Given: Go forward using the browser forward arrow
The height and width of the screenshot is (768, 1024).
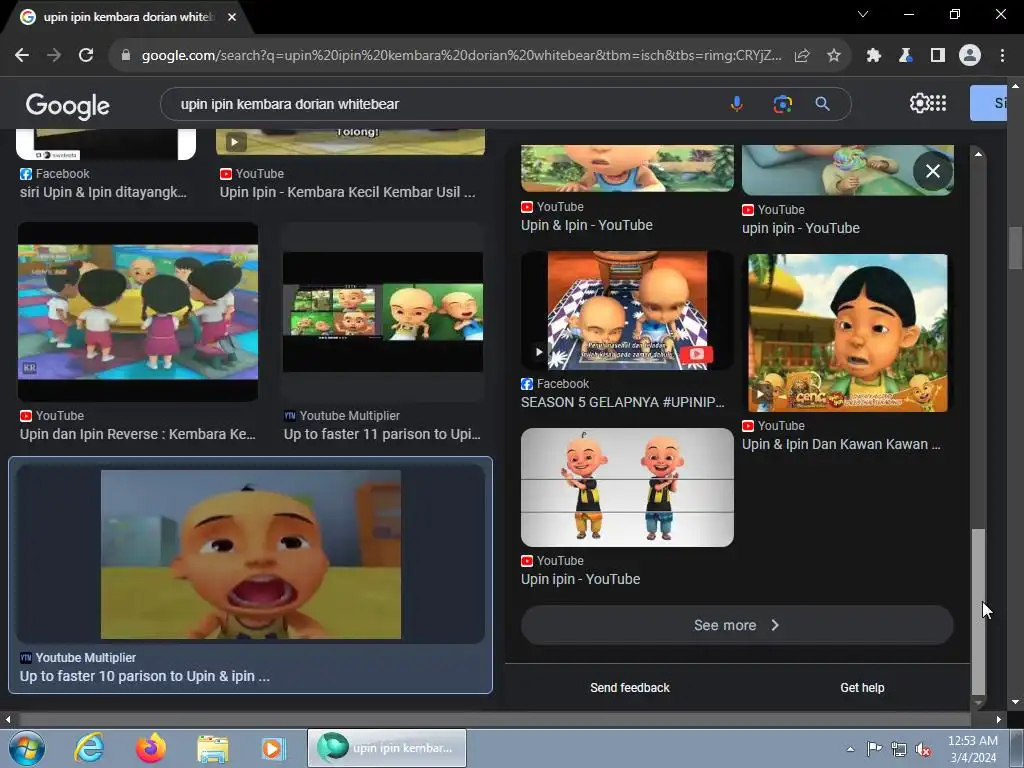Looking at the screenshot, I should click(54, 56).
